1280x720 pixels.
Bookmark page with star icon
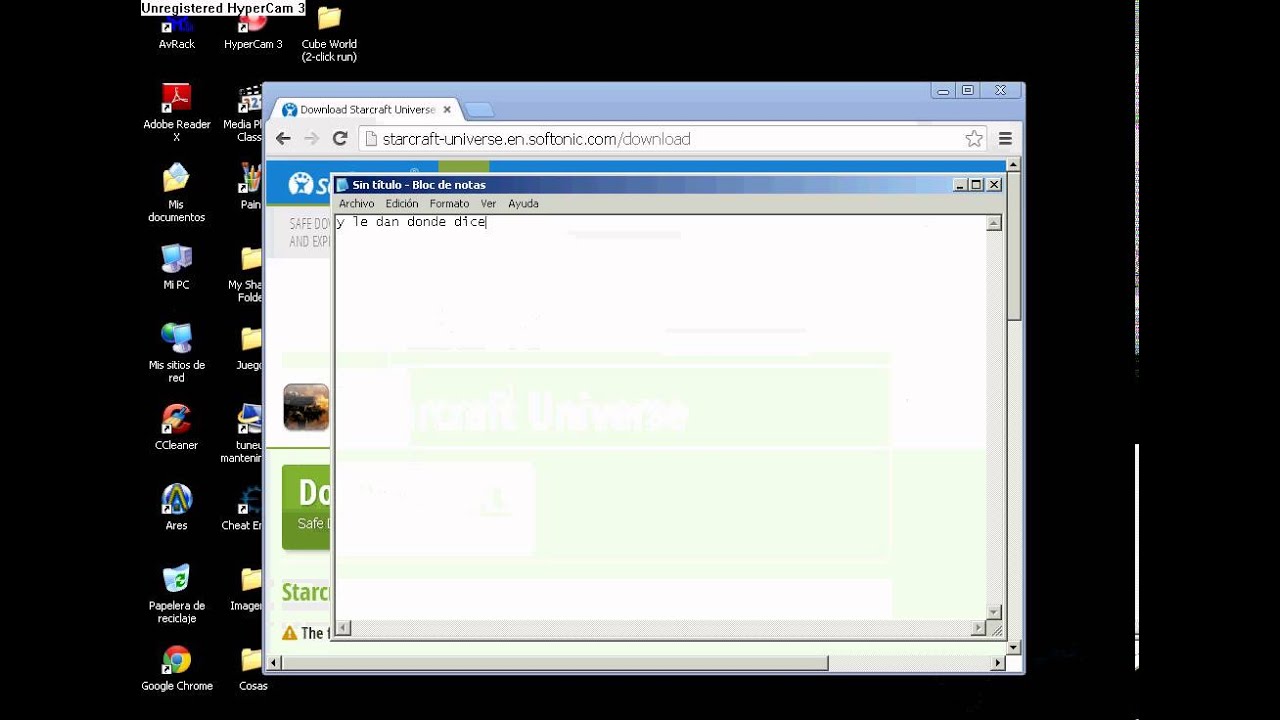pos(974,139)
